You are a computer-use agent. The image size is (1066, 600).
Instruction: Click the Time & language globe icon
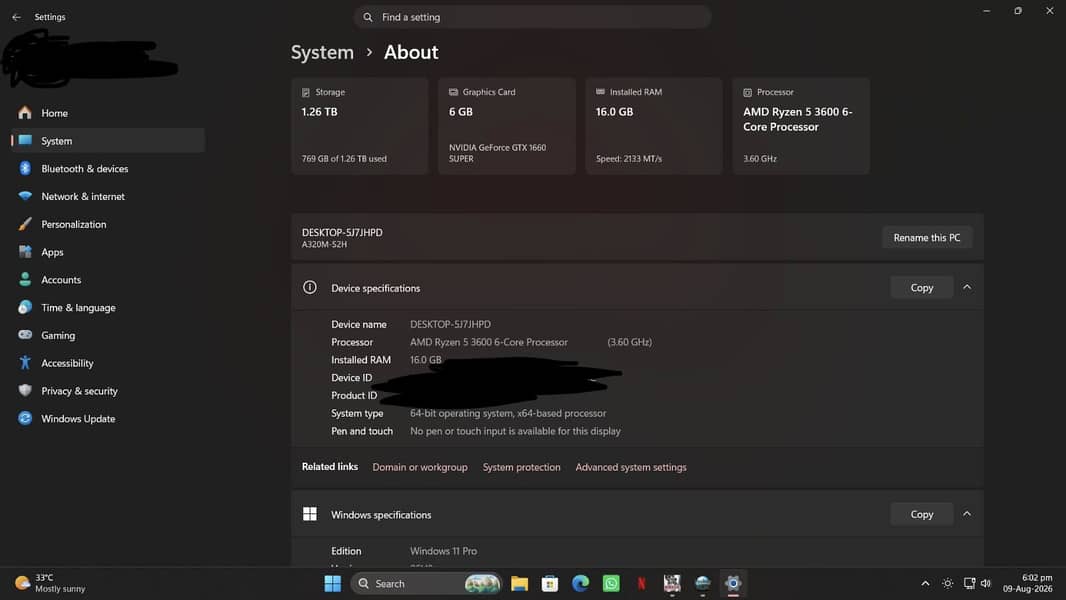25,307
